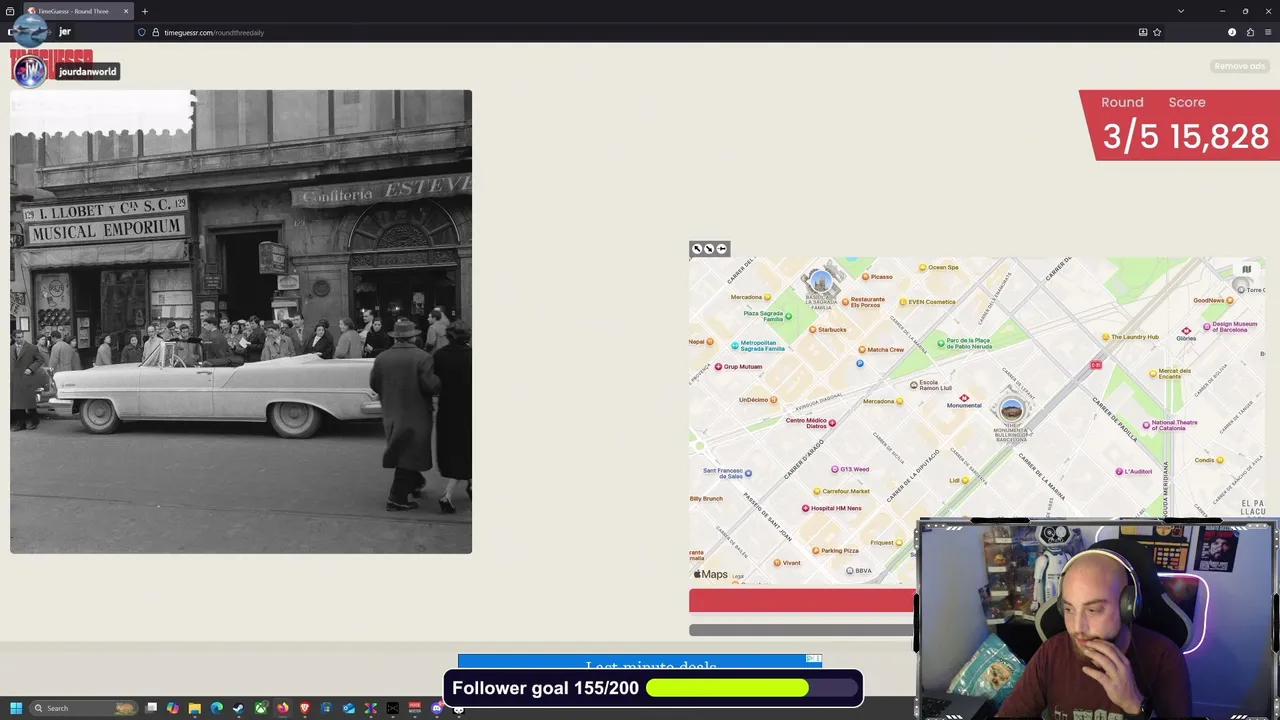Viewport: 1280px width, 720px height.
Task: Click the Escola Ramon Llull marker
Action: (x=913, y=385)
